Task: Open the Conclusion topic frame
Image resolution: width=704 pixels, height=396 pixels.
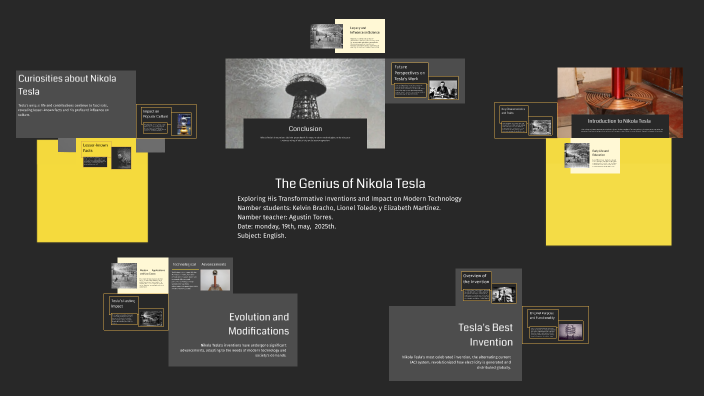Action: pos(305,103)
